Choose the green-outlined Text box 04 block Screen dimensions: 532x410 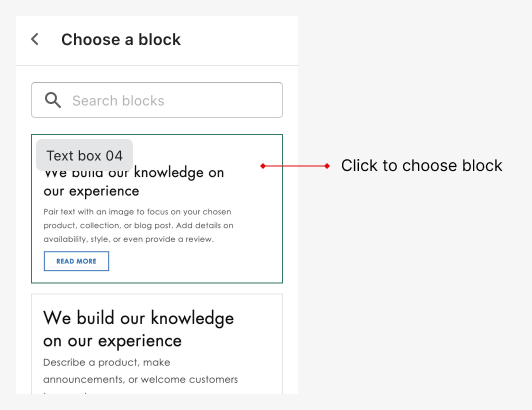pyautogui.click(x=157, y=209)
